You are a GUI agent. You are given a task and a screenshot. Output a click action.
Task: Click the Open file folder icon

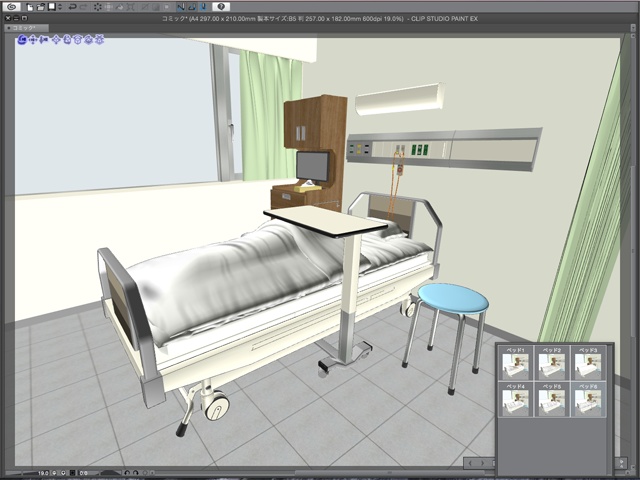40,7
